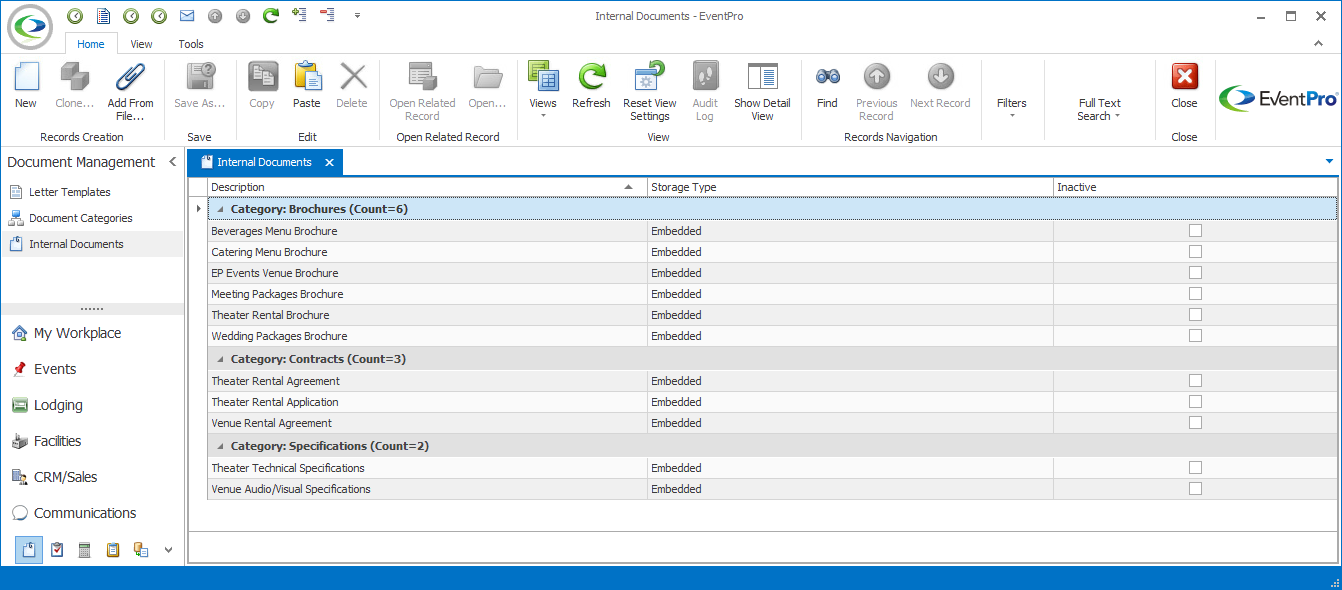This screenshot has width=1342, height=590.
Task: Switch to the Home ribbon tab
Action: point(91,44)
